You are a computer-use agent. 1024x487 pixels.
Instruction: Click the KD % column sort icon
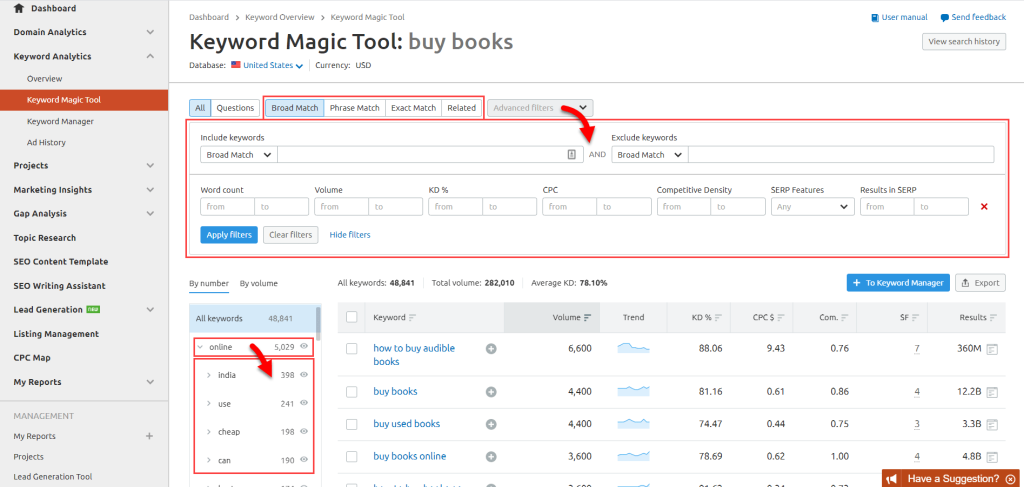(718, 318)
